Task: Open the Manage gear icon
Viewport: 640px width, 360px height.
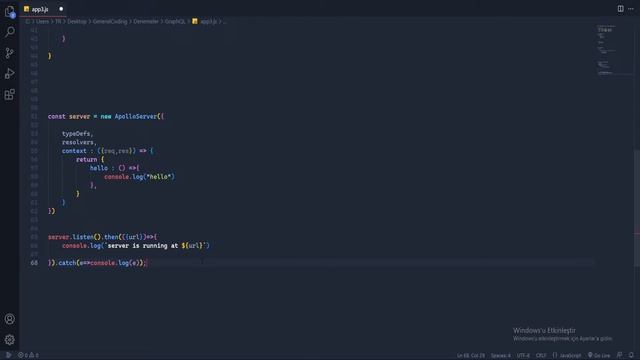Action: 9,340
